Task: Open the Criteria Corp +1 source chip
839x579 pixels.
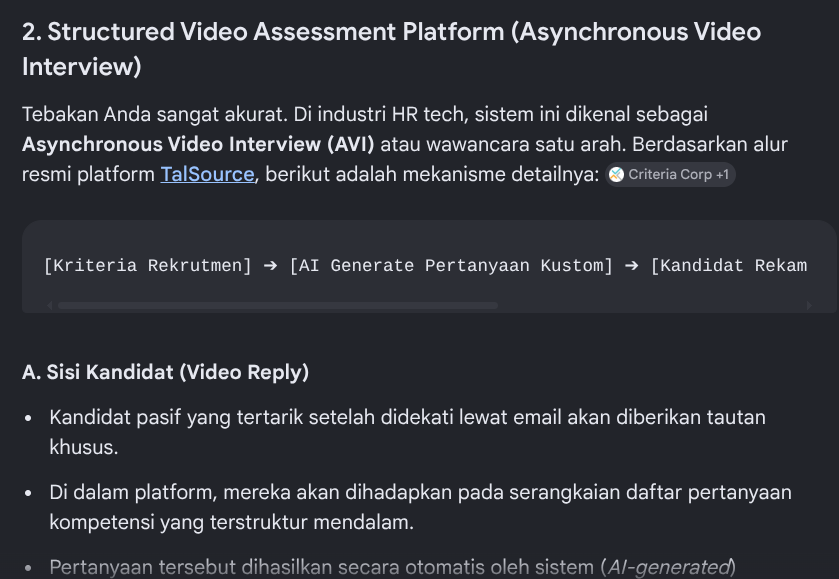Action: [x=670, y=174]
